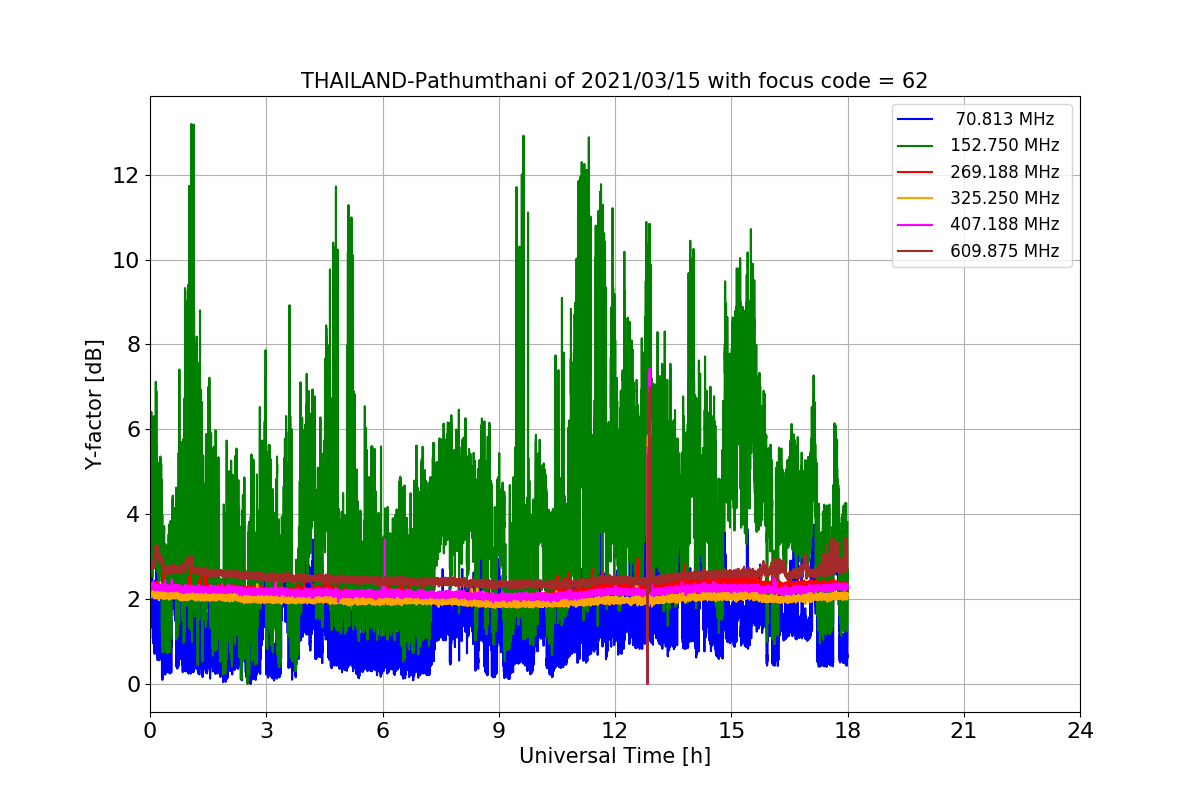Select the 325.250 MHz legend label
Image resolution: width=1200 pixels, height=800 pixels.
1004,198
